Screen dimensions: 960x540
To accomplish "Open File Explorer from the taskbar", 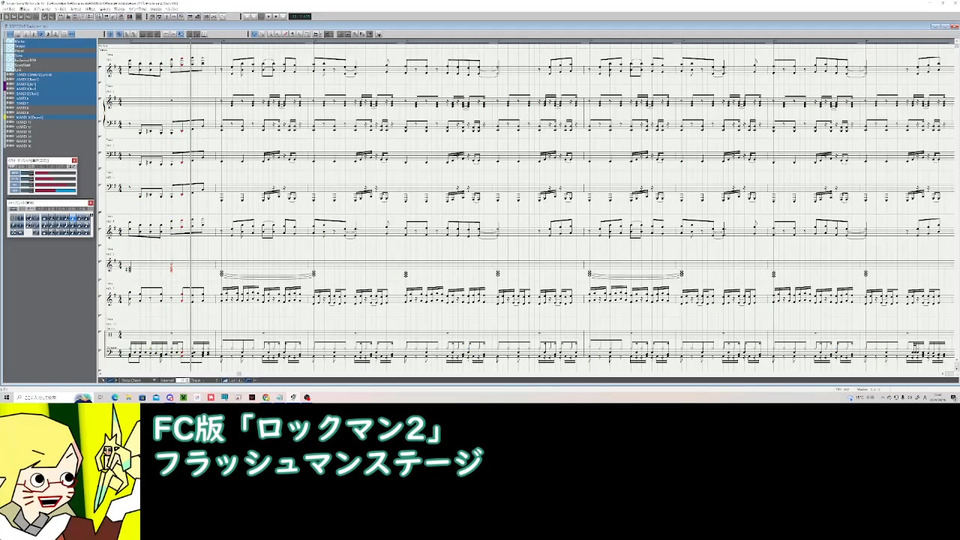I will pos(129,397).
